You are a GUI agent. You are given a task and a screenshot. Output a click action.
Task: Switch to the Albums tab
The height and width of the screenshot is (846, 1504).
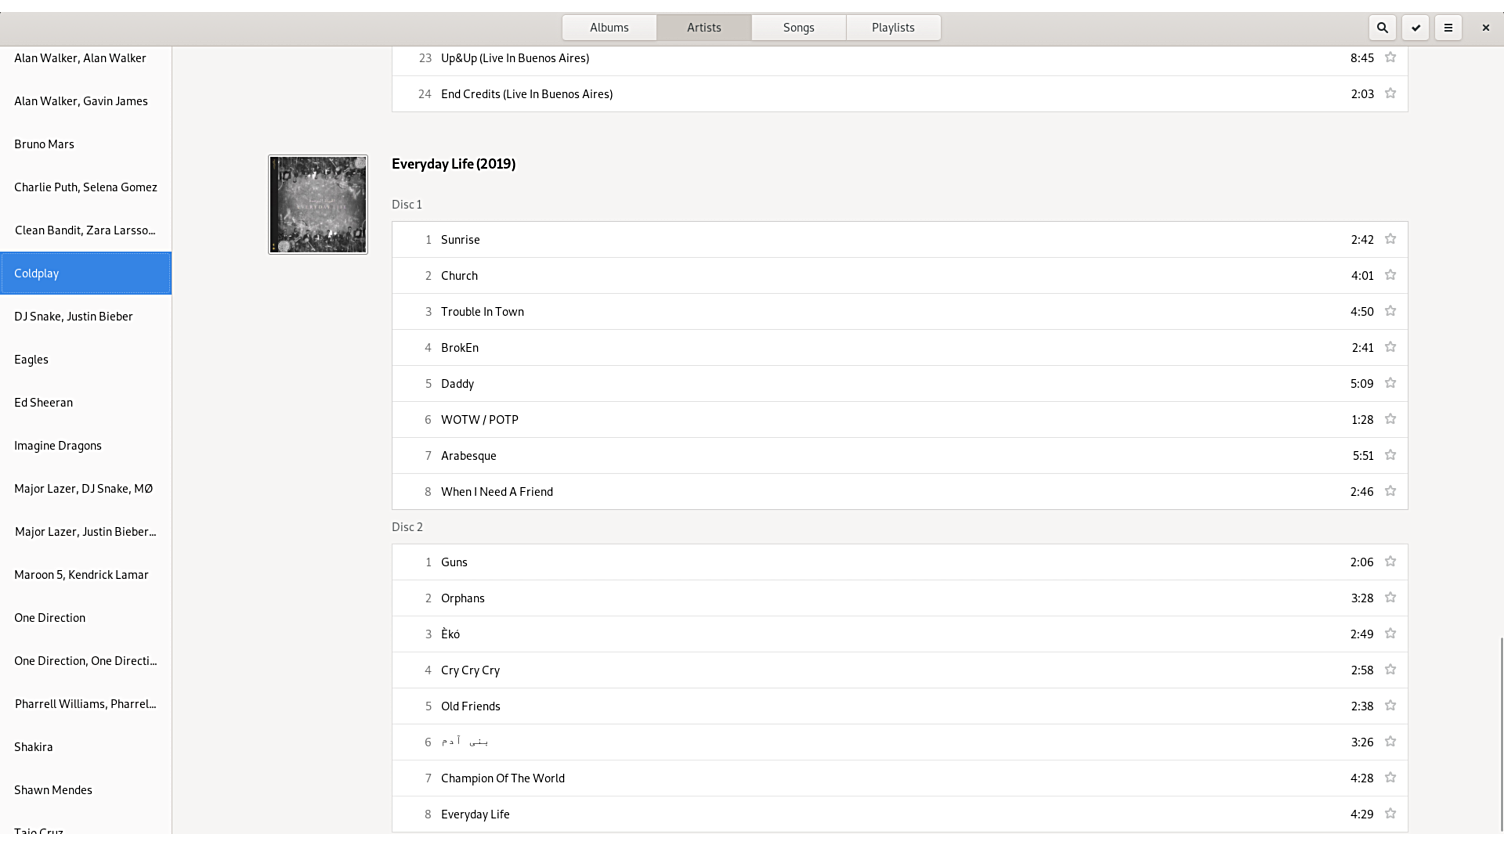pos(609,28)
